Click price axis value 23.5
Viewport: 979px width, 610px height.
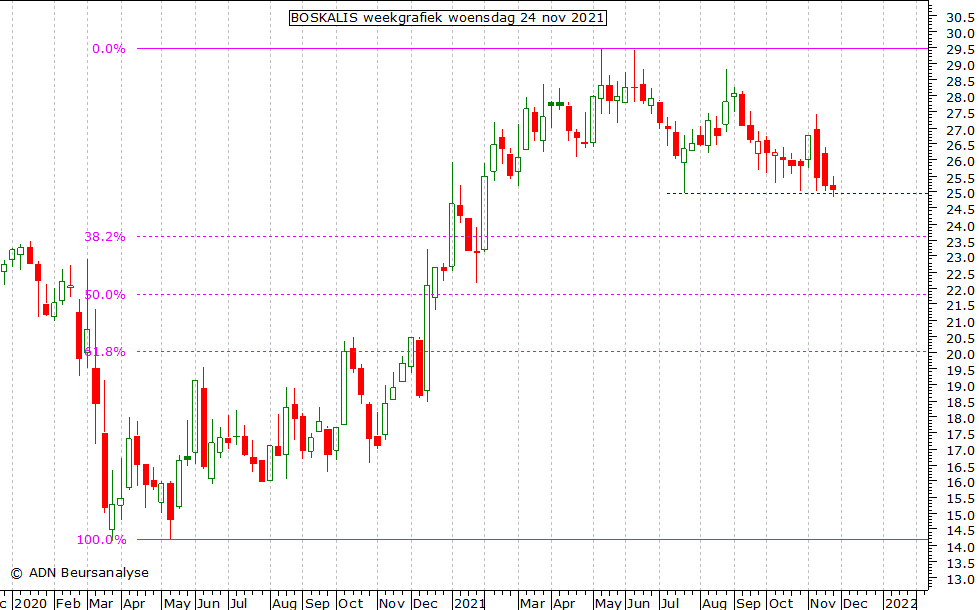point(960,242)
